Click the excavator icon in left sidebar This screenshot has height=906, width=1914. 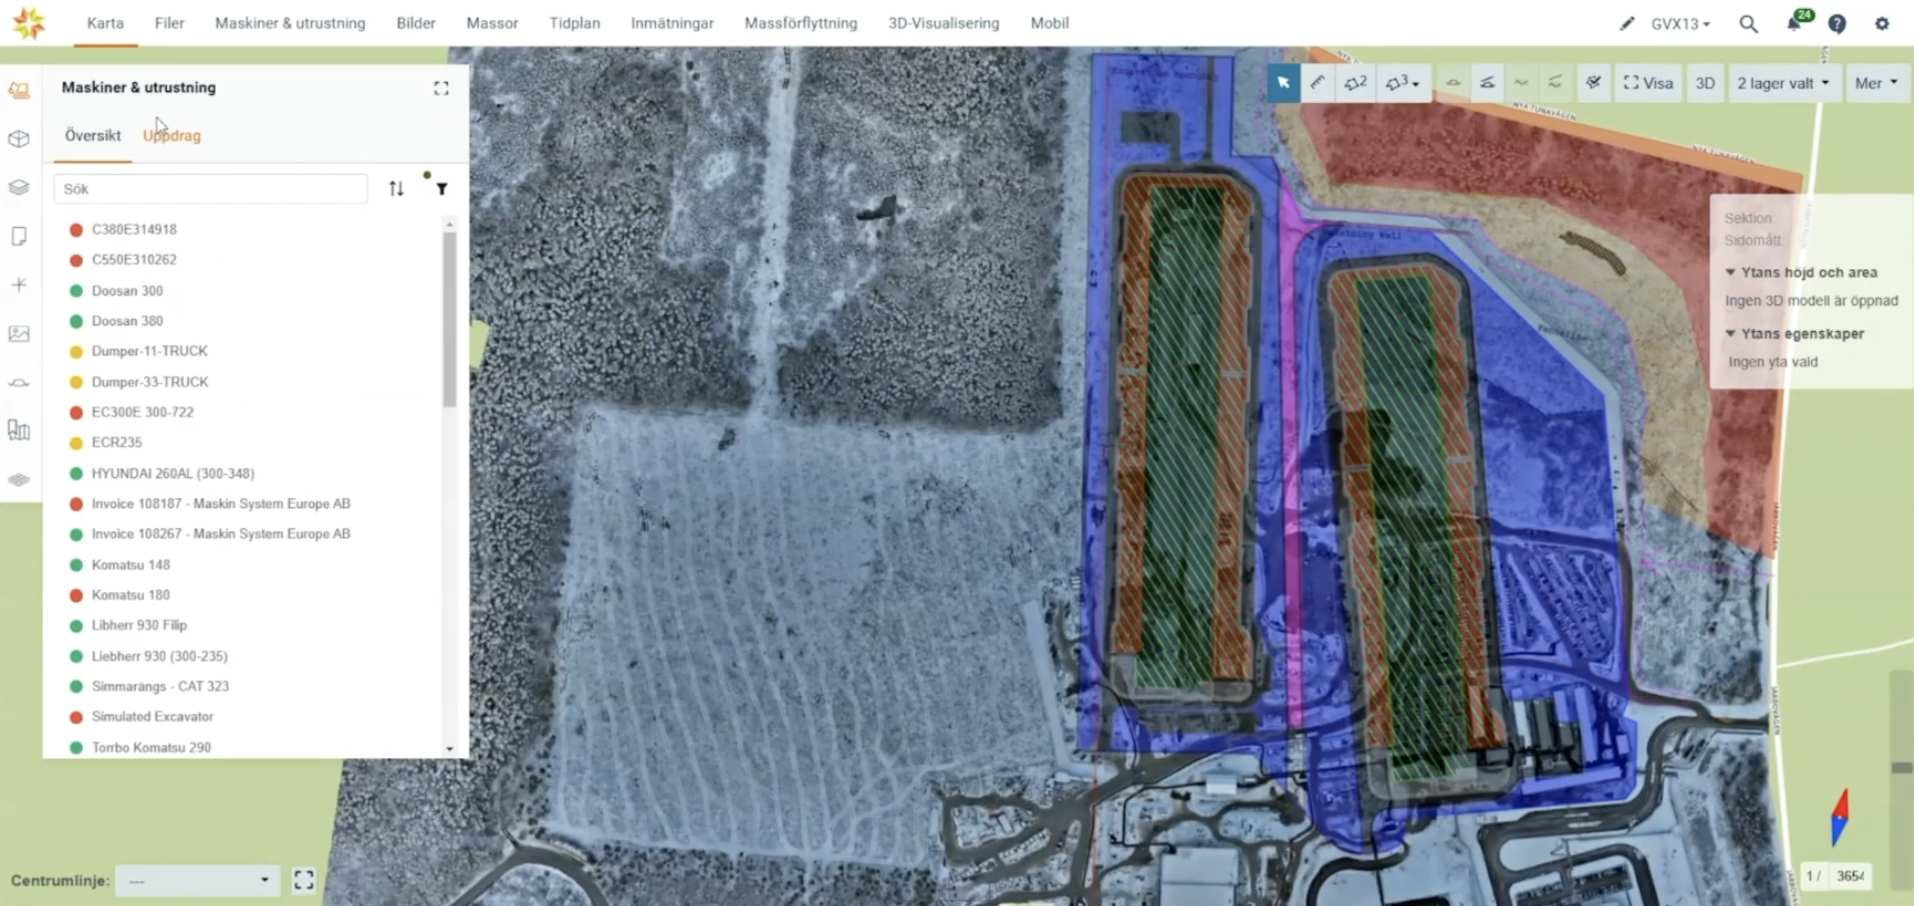click(x=19, y=91)
